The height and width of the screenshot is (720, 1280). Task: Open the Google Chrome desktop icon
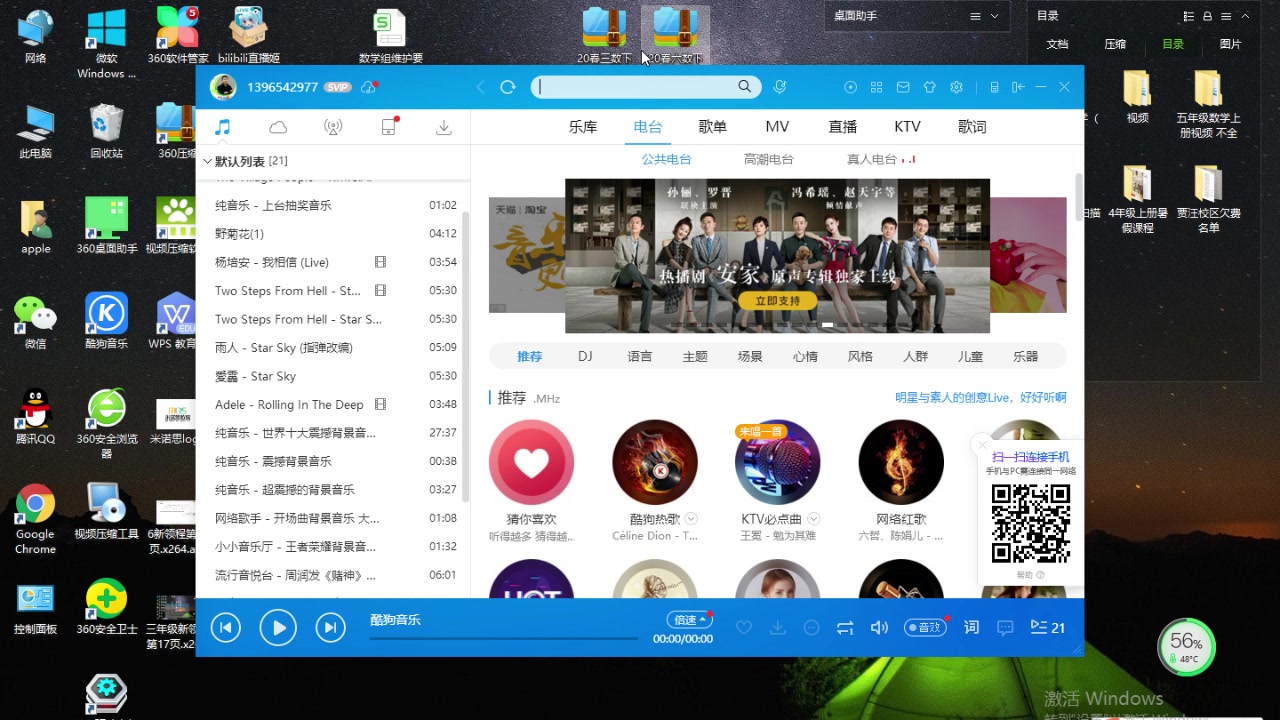click(x=35, y=518)
